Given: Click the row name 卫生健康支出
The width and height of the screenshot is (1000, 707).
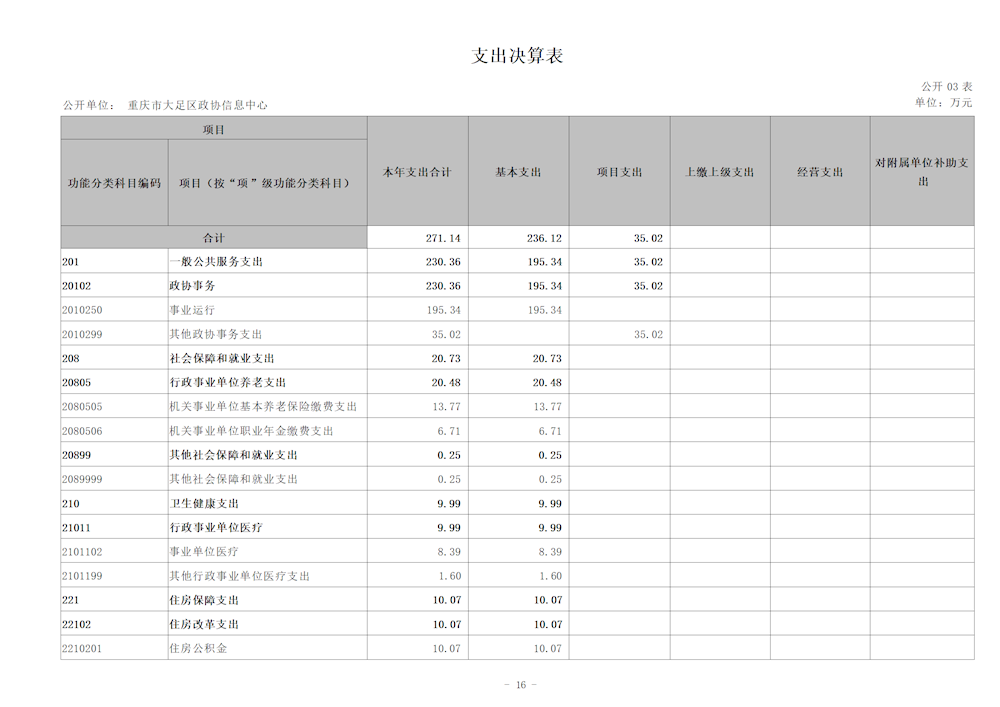Looking at the screenshot, I should 204,504.
